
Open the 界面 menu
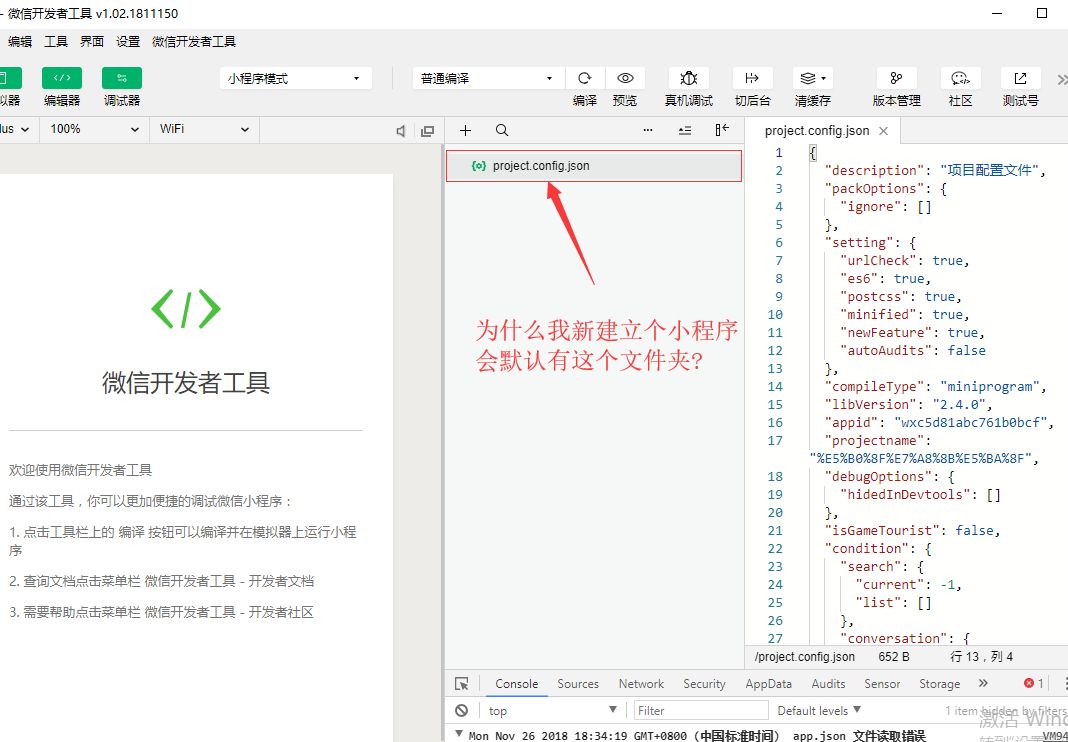point(92,42)
